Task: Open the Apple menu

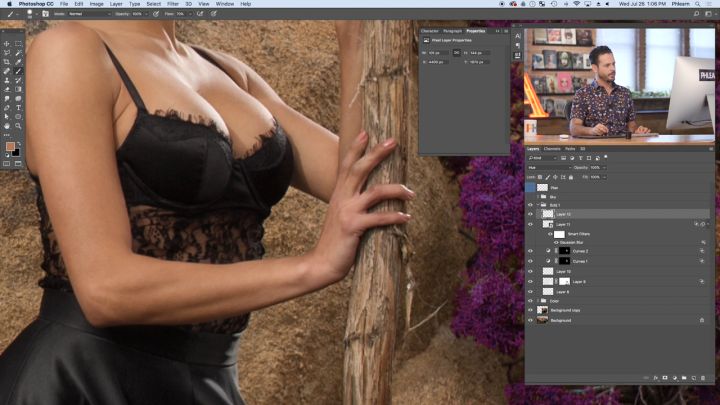Action: tap(9, 4)
